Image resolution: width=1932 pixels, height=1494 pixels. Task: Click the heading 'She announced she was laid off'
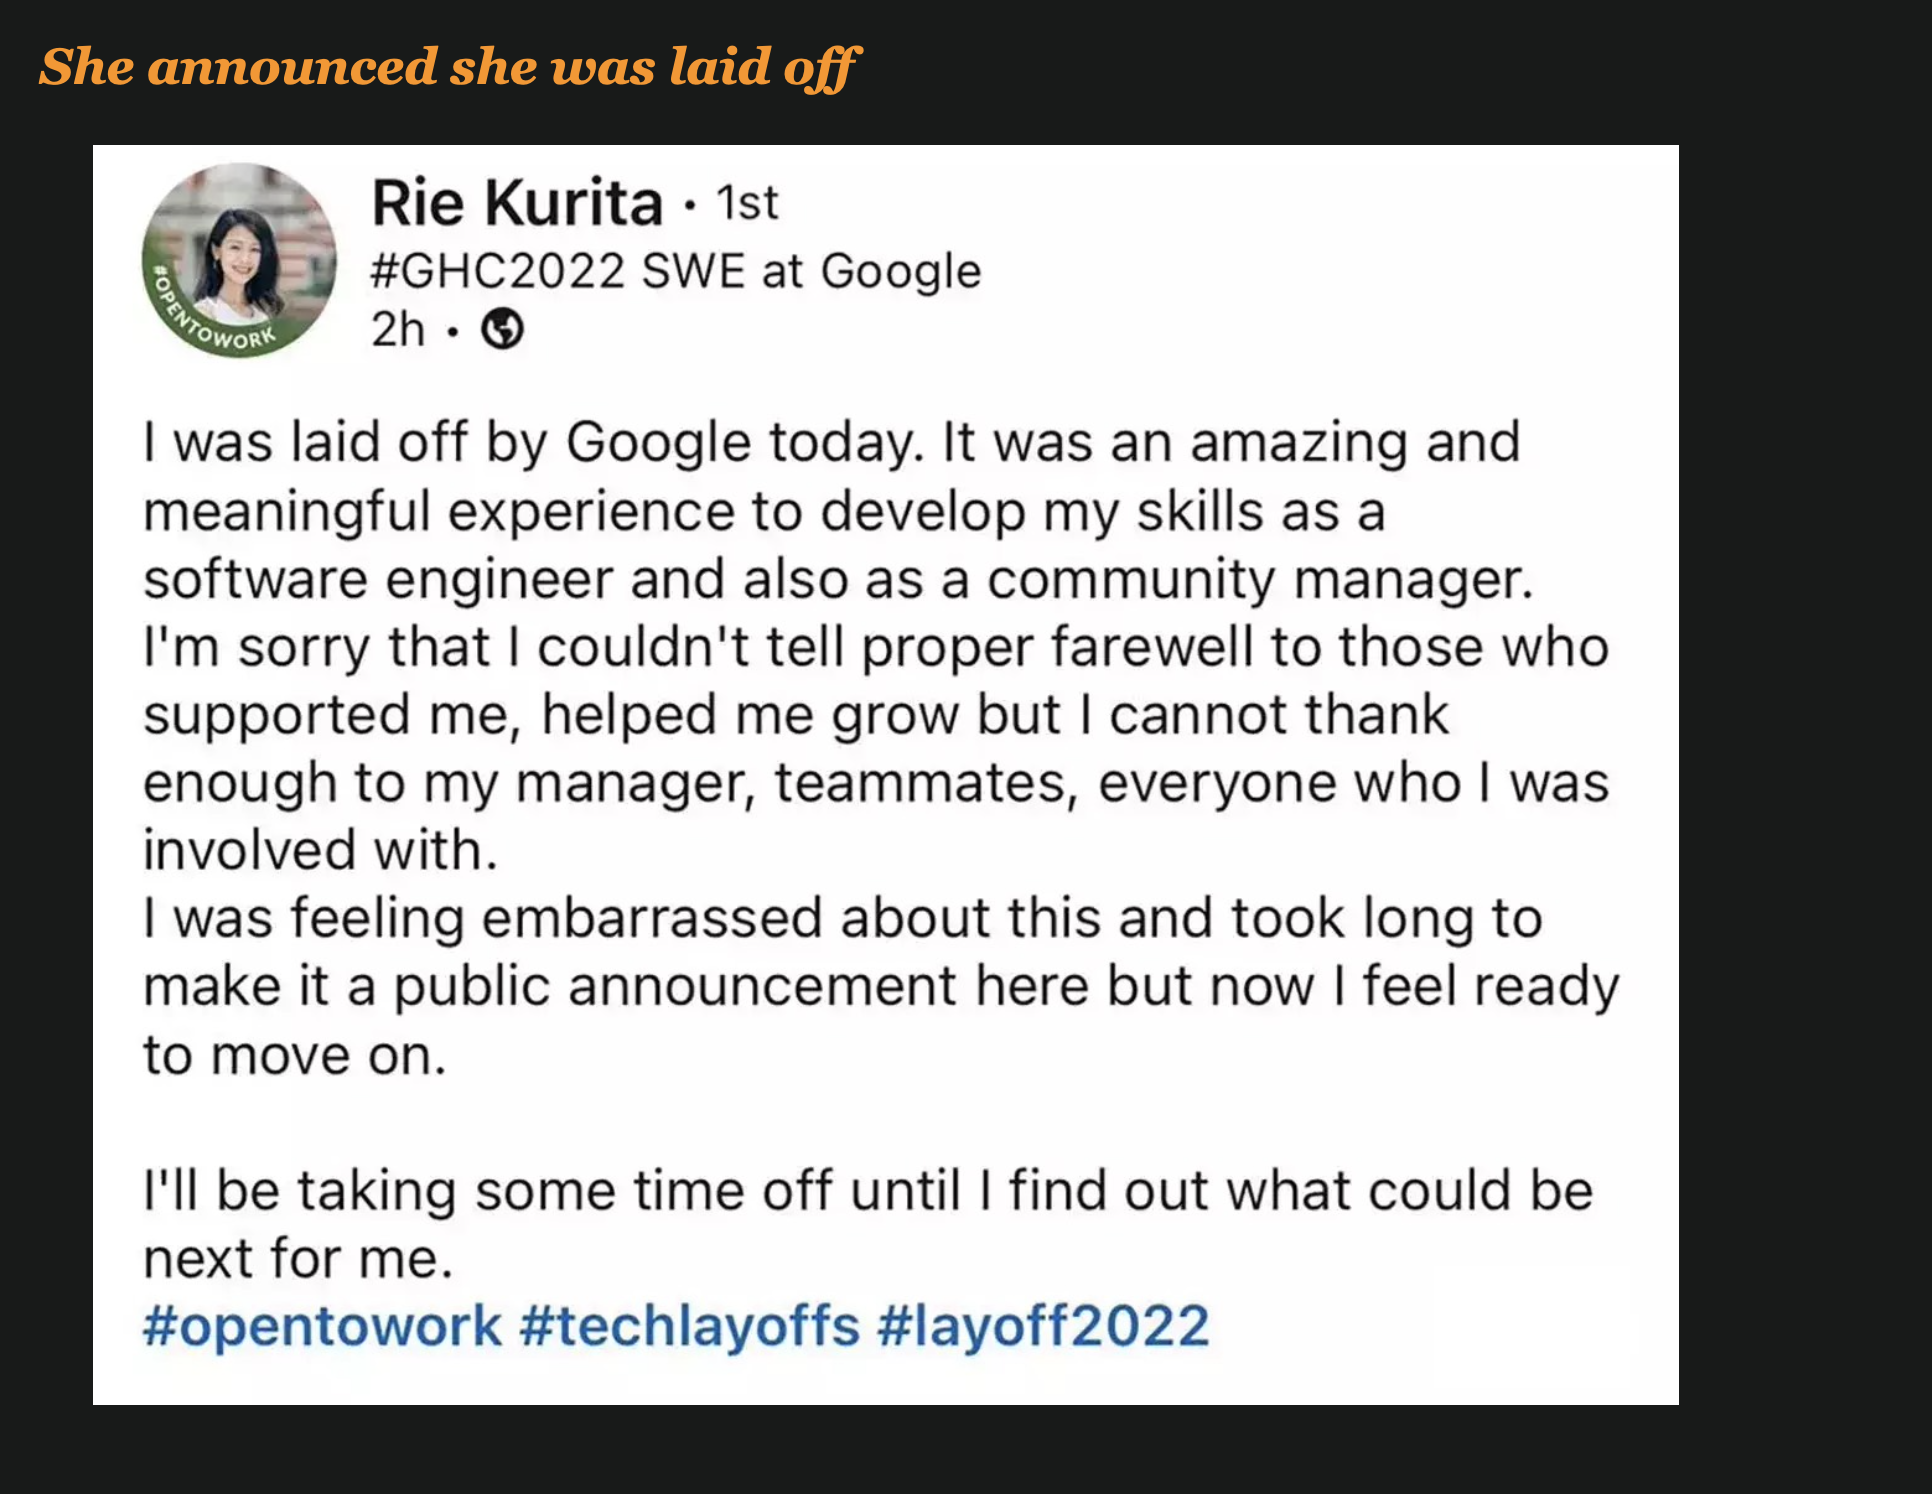[449, 67]
